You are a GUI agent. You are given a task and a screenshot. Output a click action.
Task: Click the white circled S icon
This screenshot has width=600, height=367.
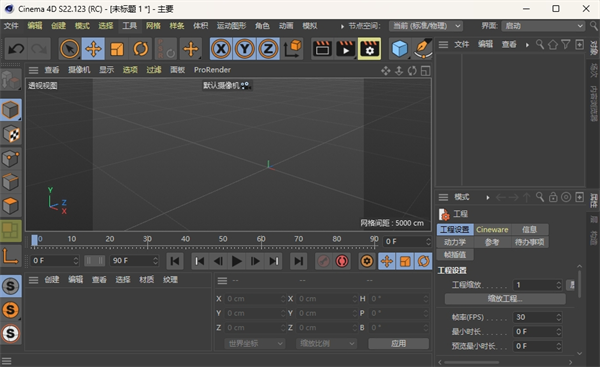pyautogui.click(x=10, y=333)
